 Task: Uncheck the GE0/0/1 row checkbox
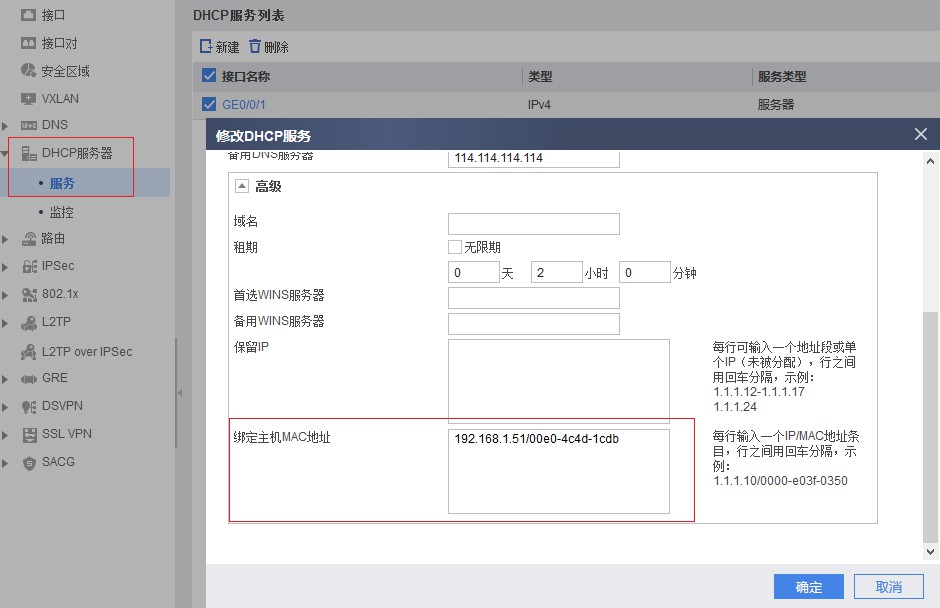tap(209, 104)
